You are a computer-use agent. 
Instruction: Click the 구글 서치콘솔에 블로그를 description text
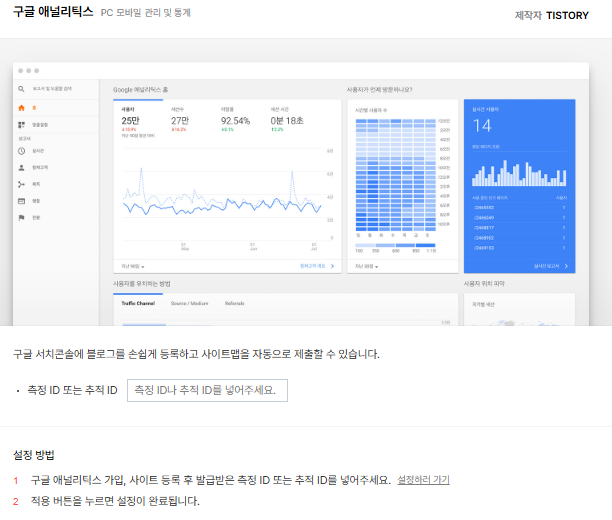(196, 354)
